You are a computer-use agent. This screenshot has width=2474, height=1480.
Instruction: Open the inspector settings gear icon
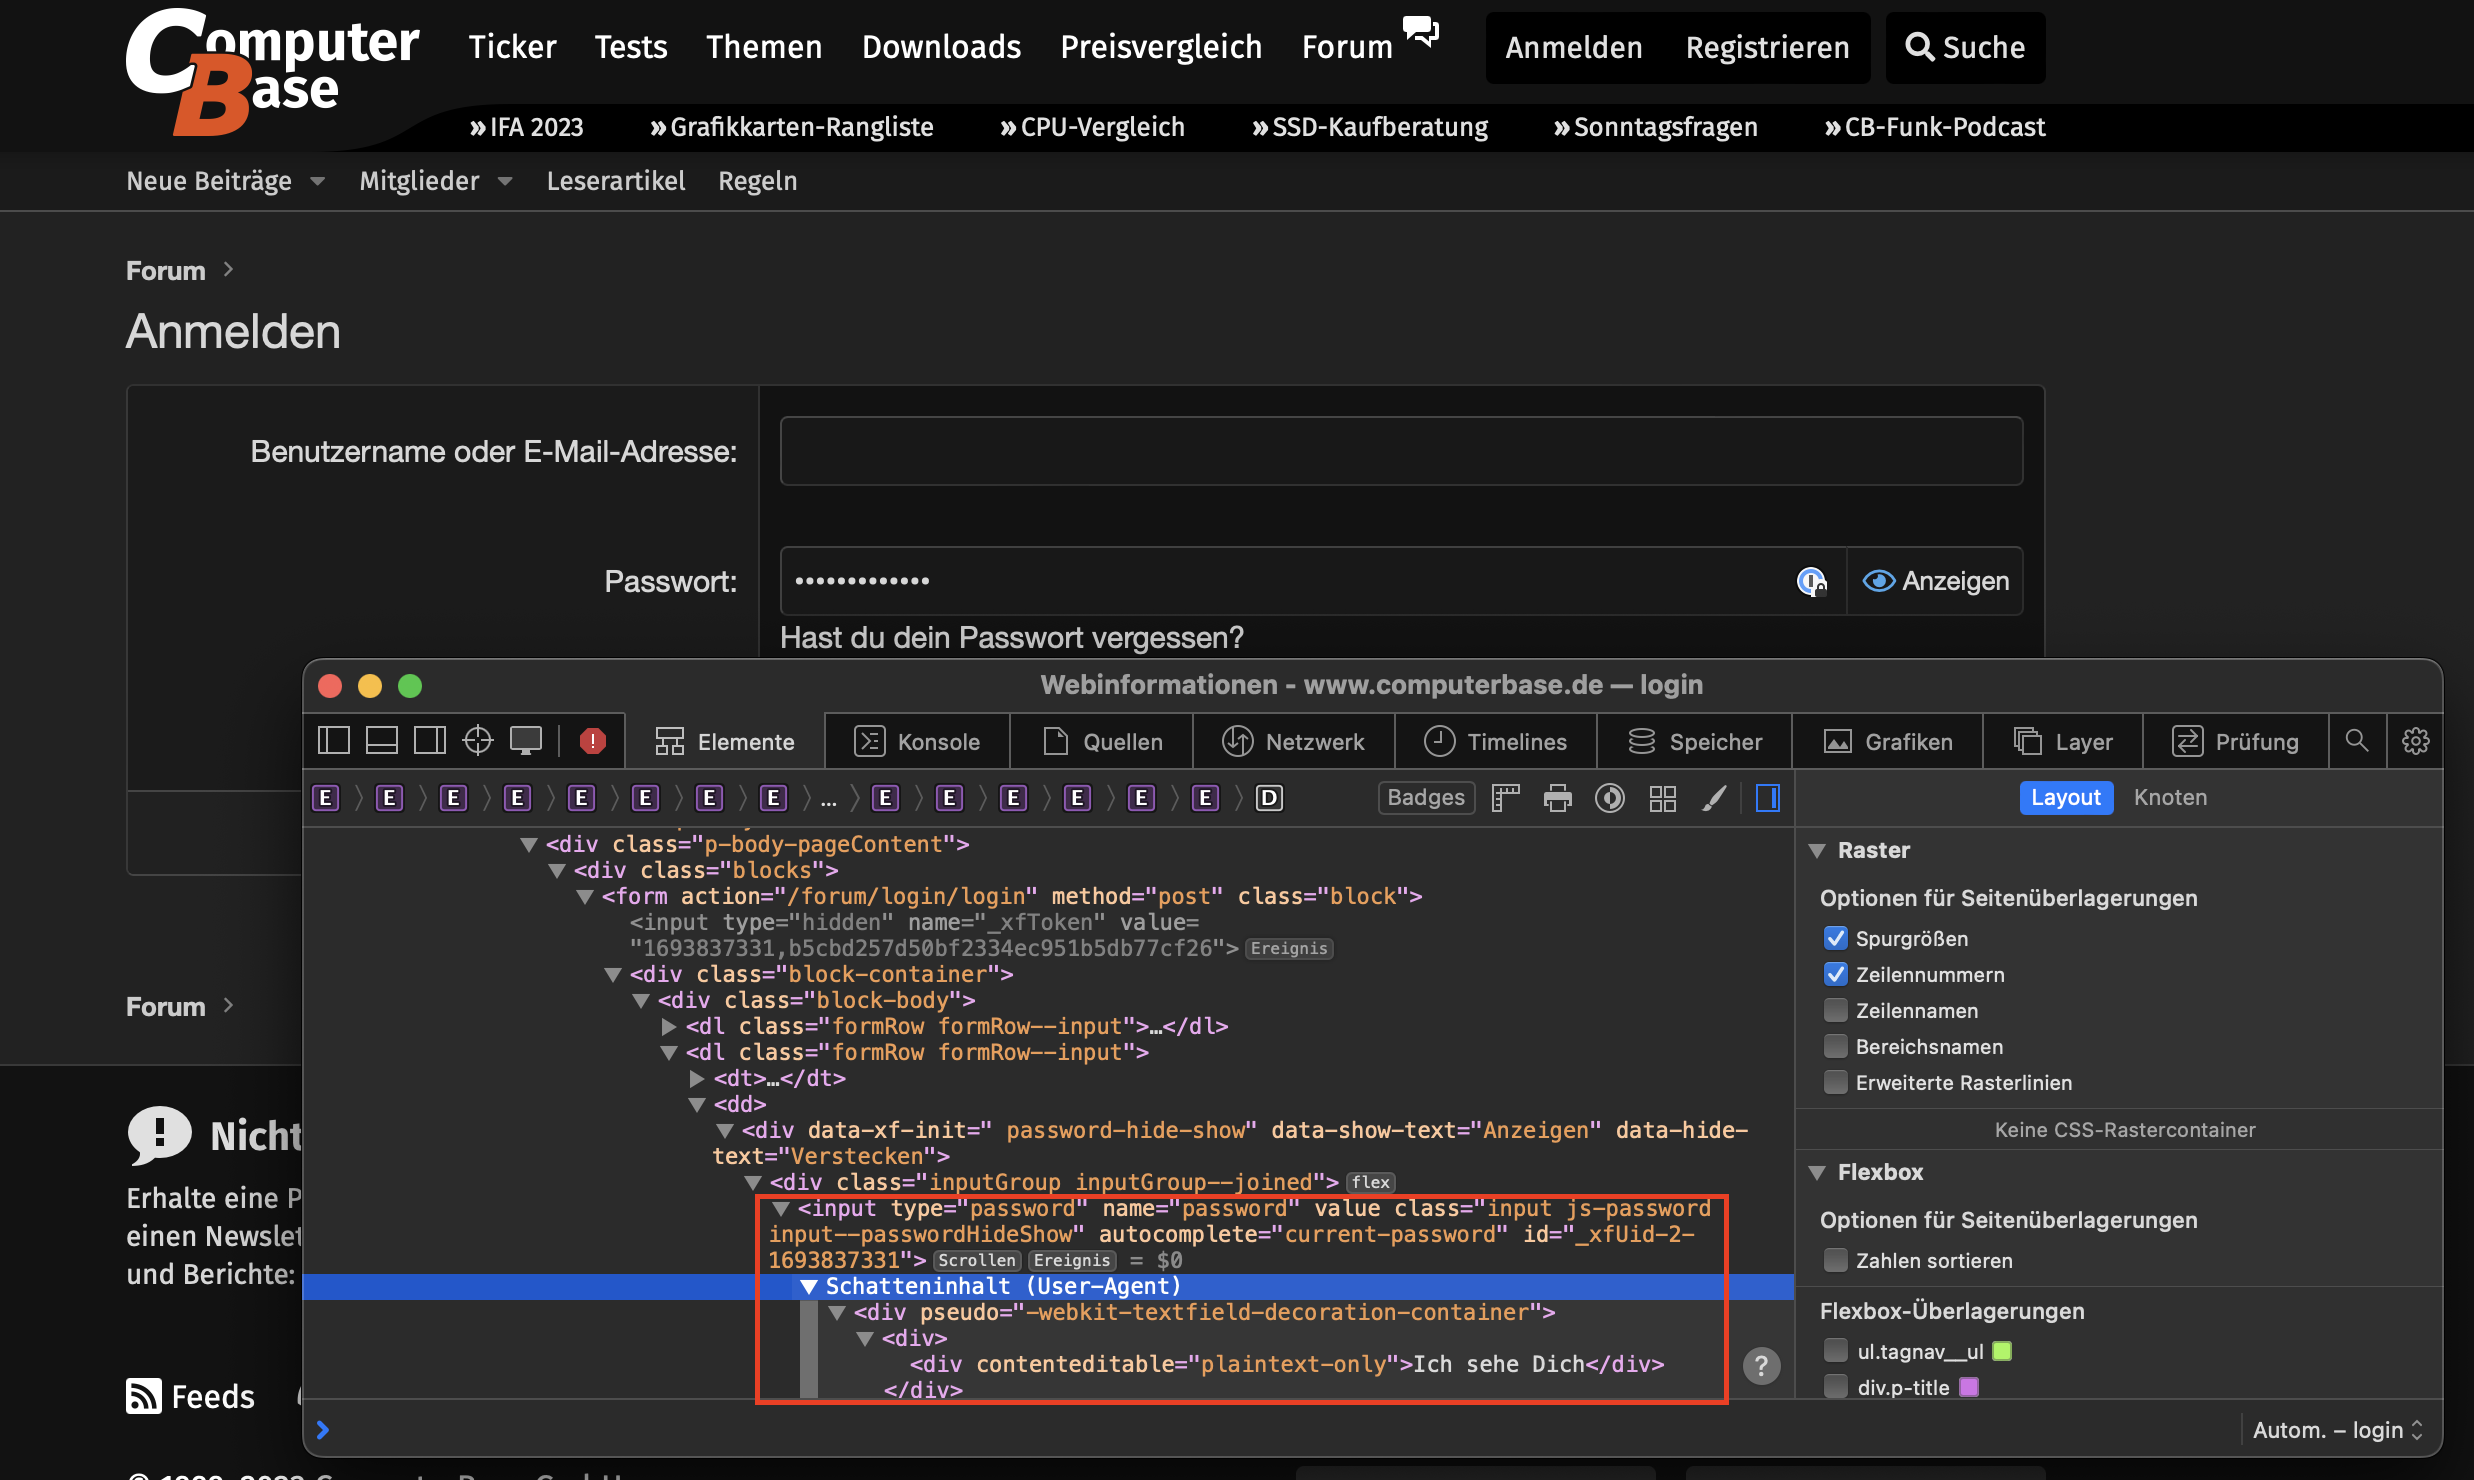tap(2415, 741)
